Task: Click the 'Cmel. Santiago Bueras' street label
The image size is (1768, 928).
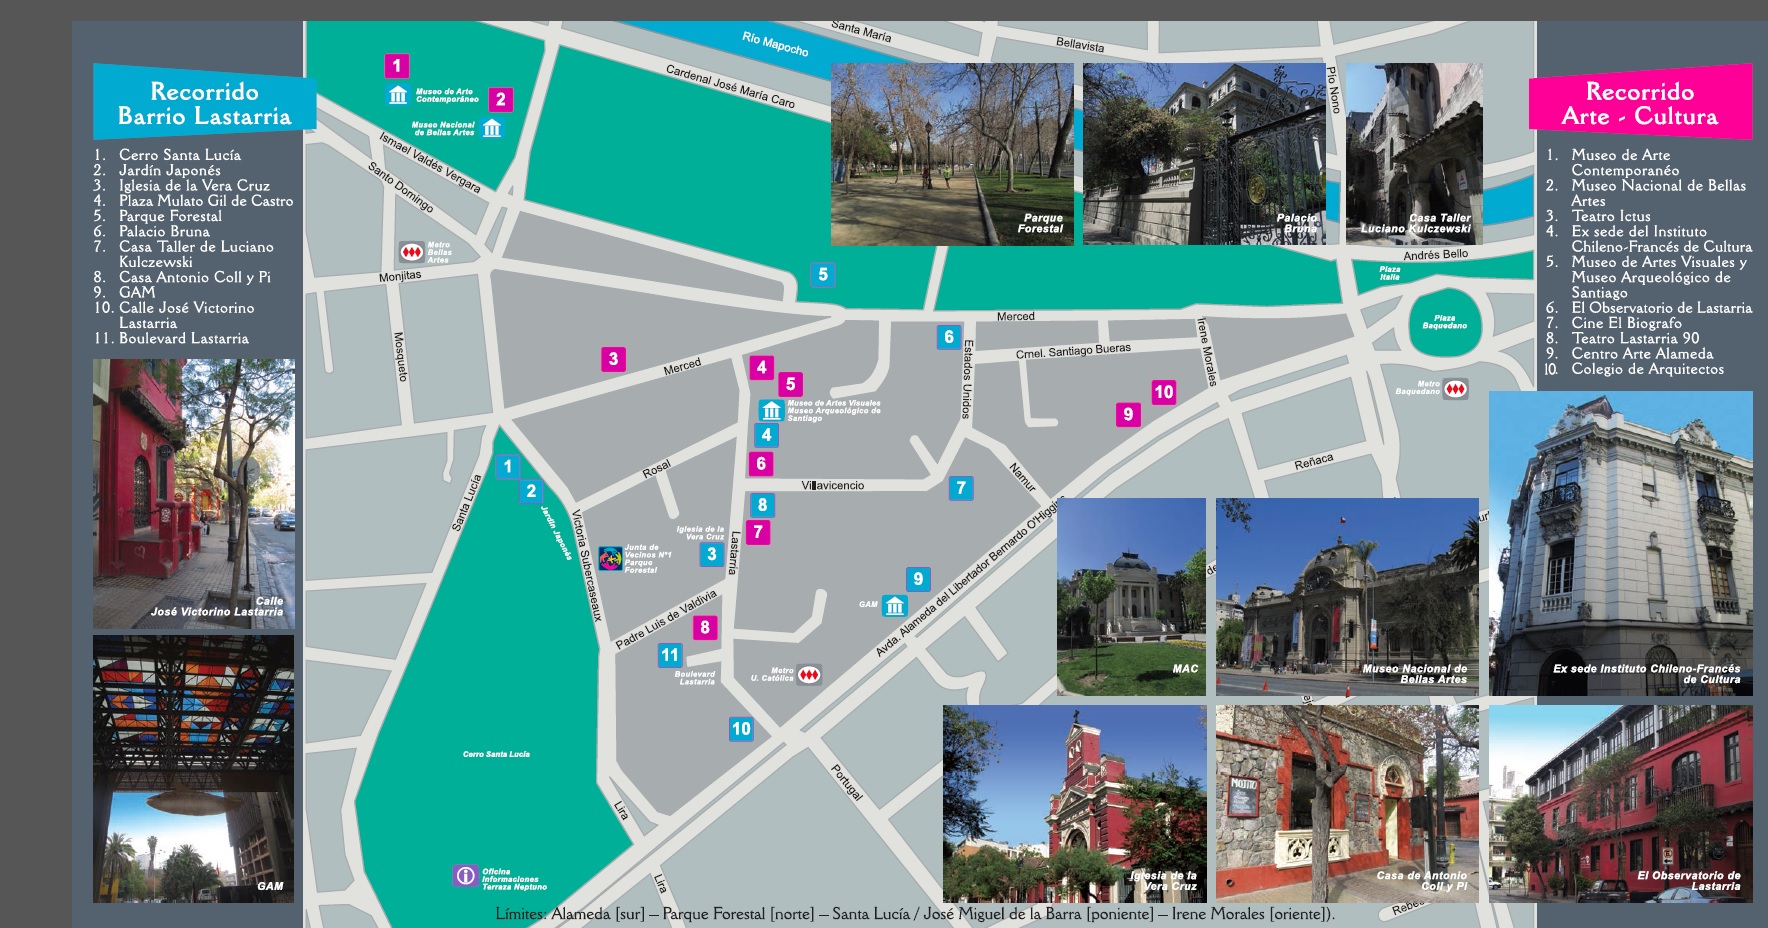Action: point(1073,351)
